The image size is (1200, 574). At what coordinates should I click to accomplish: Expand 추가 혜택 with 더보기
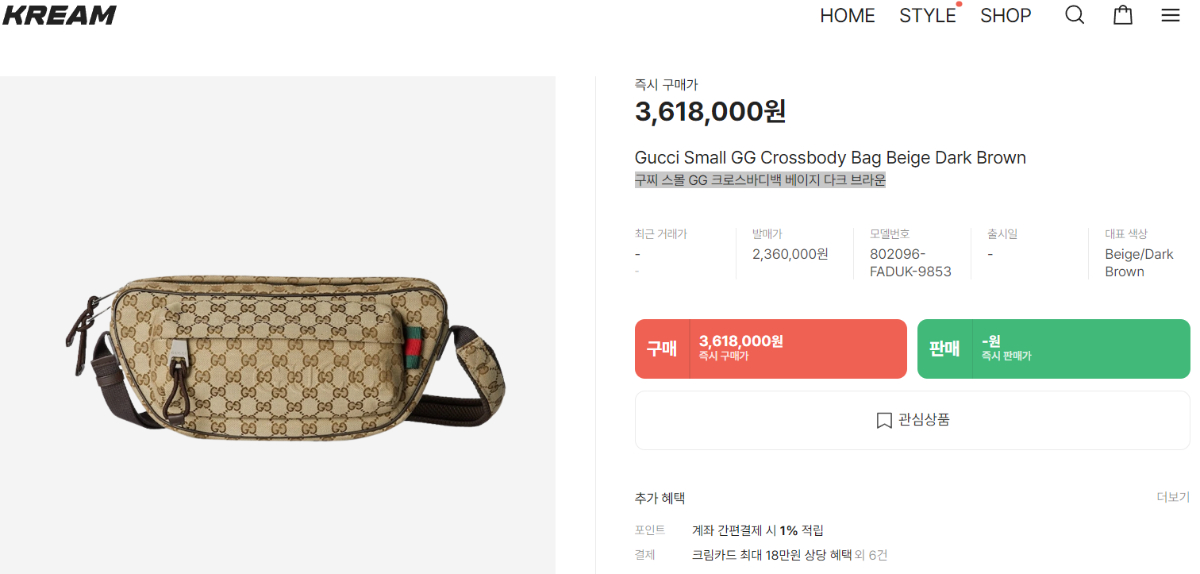(1173, 497)
